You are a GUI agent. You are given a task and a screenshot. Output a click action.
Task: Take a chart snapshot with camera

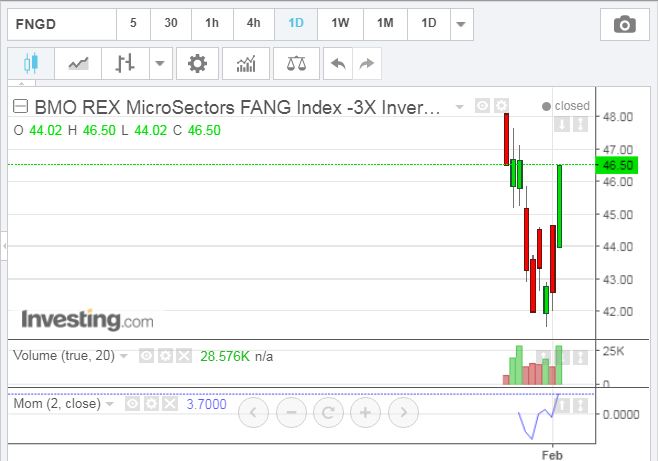(624, 24)
